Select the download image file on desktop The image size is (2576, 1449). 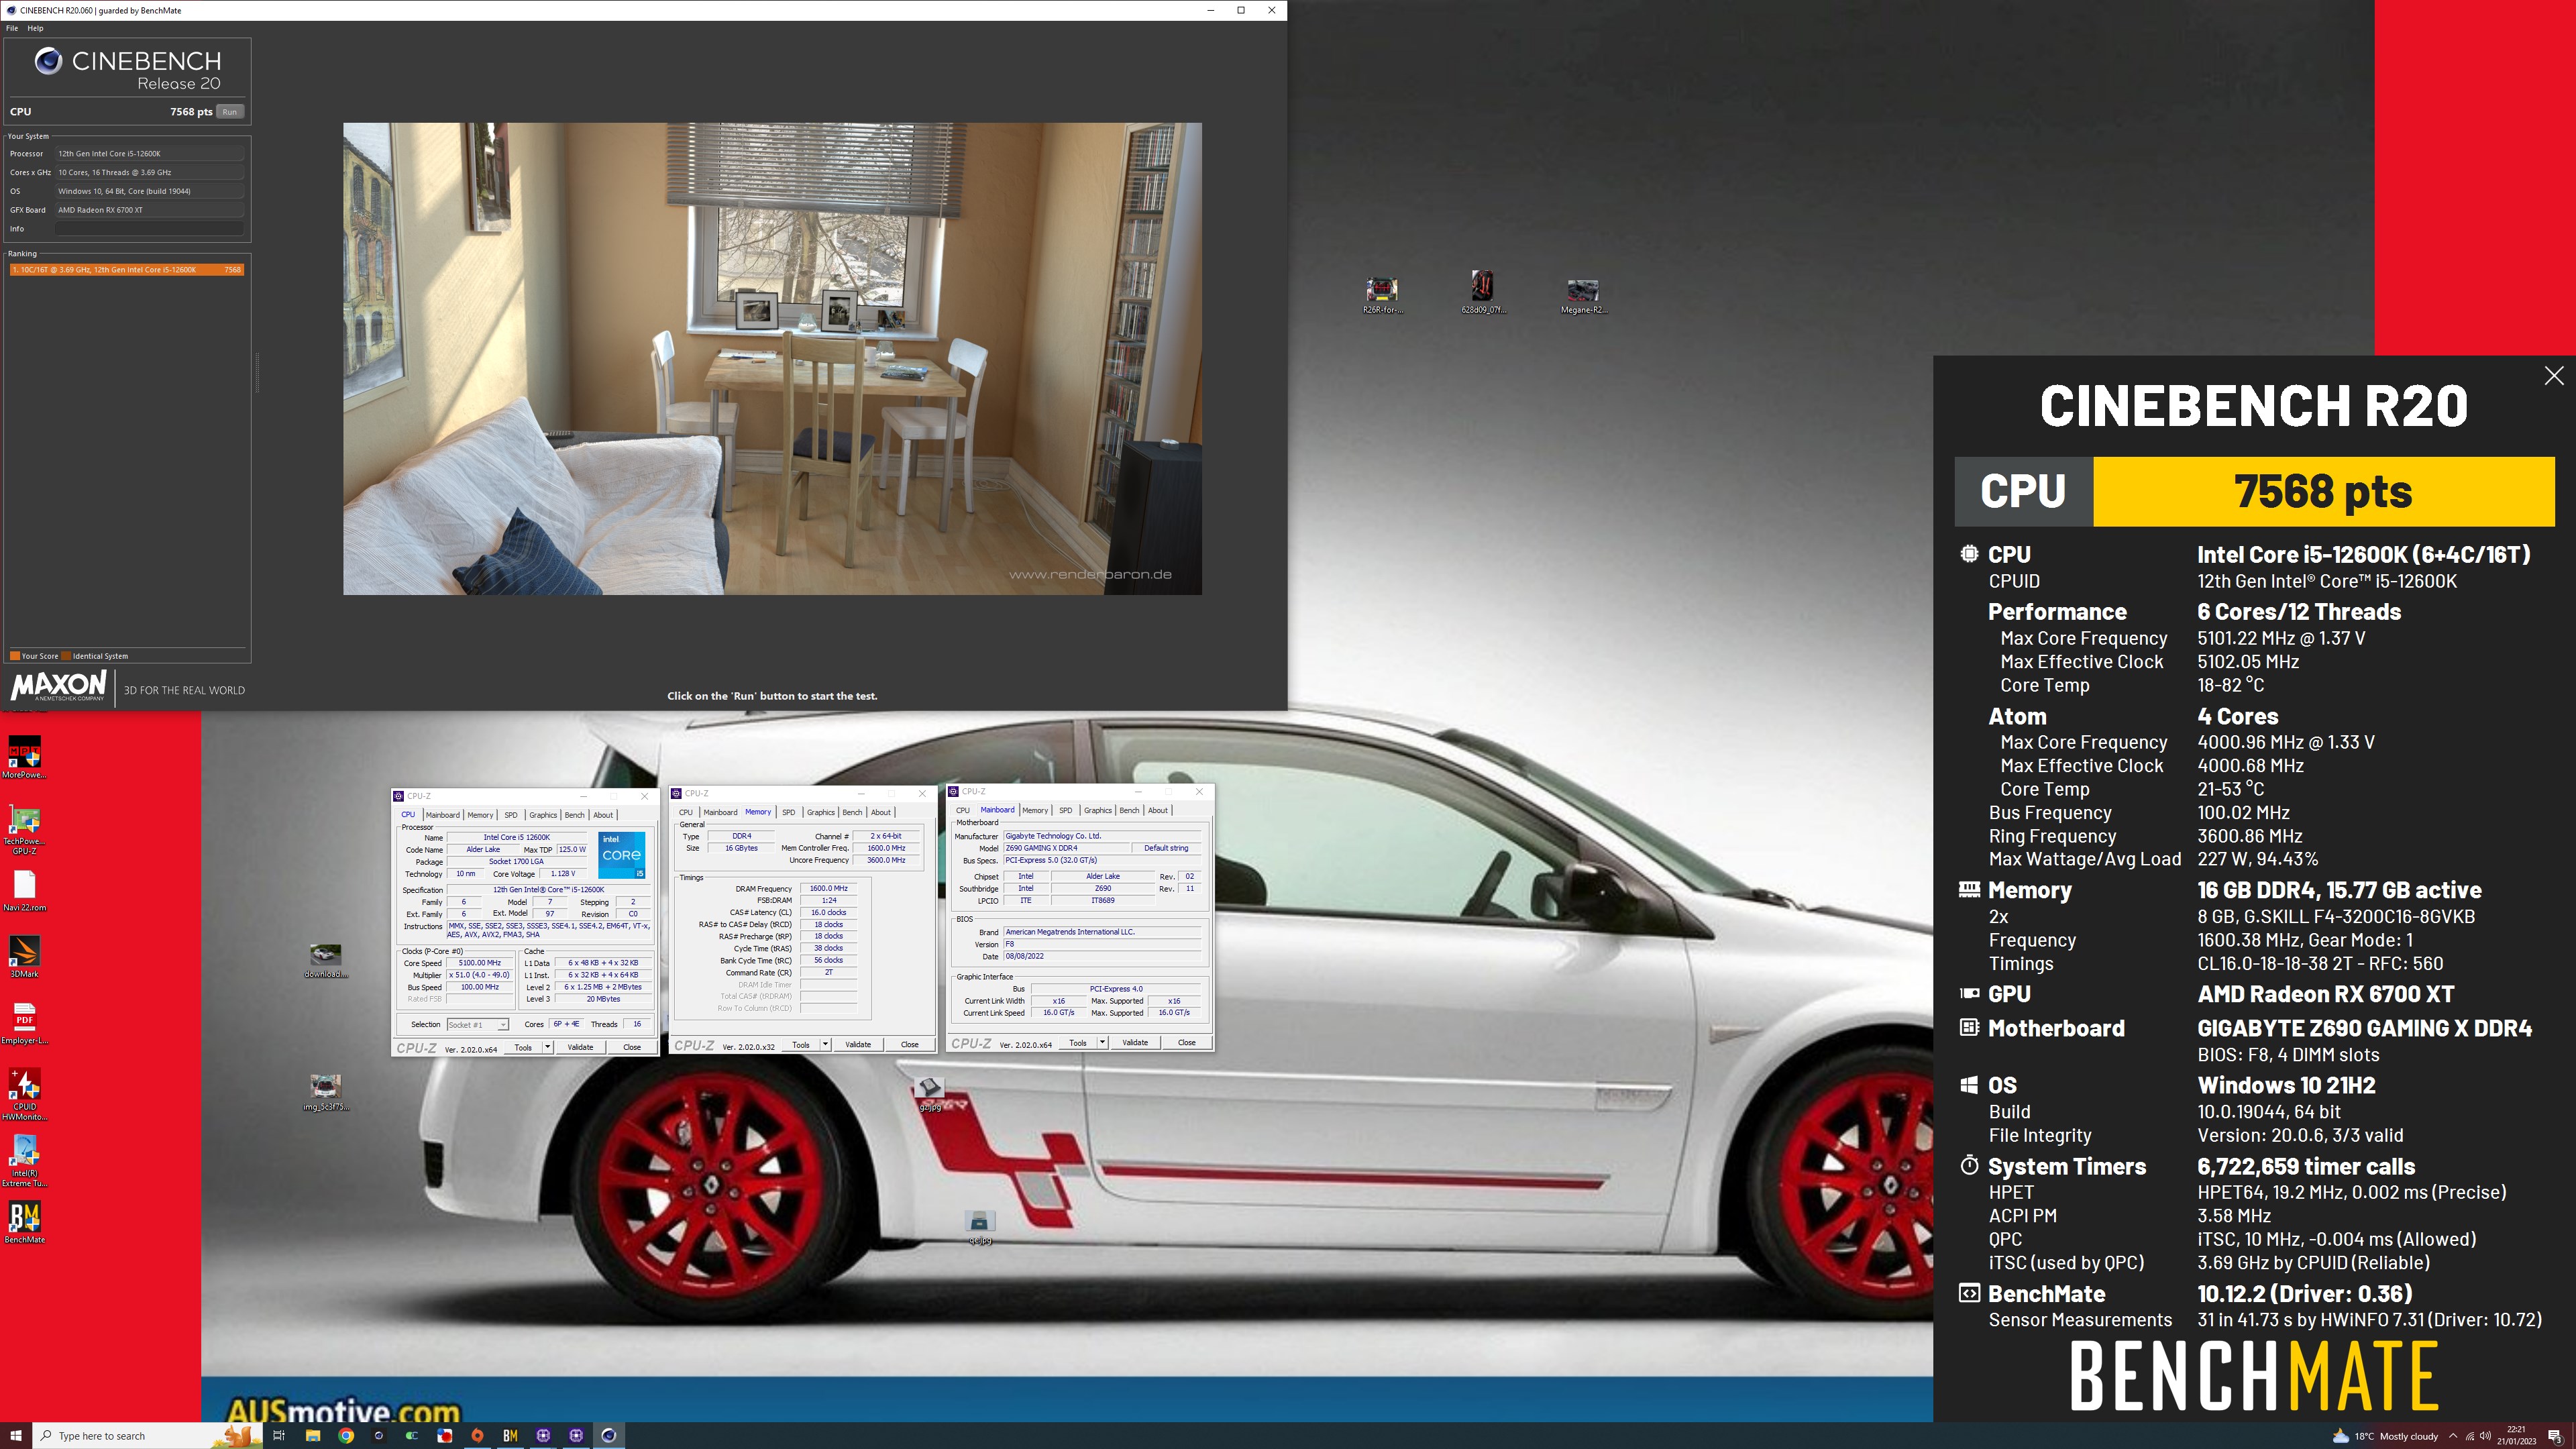325,961
